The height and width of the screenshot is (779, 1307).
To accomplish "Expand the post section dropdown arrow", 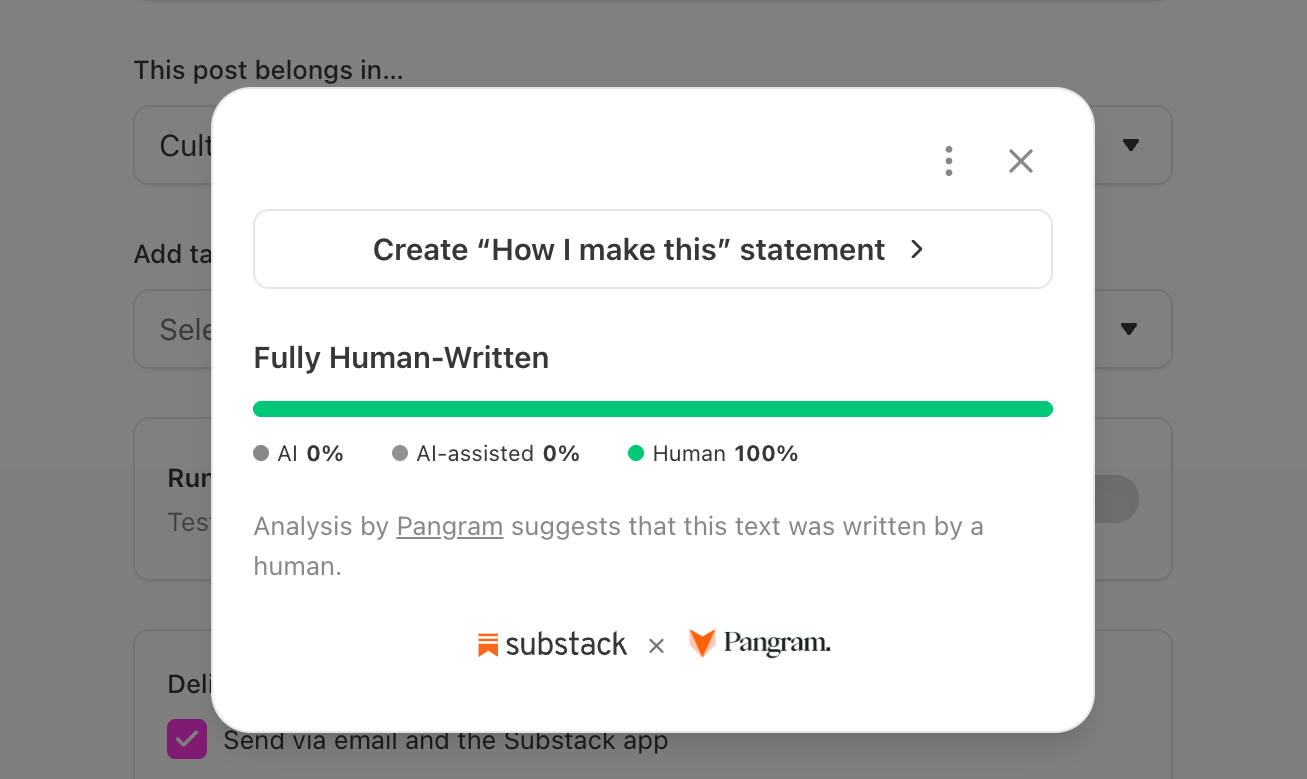I will 1130,145.
